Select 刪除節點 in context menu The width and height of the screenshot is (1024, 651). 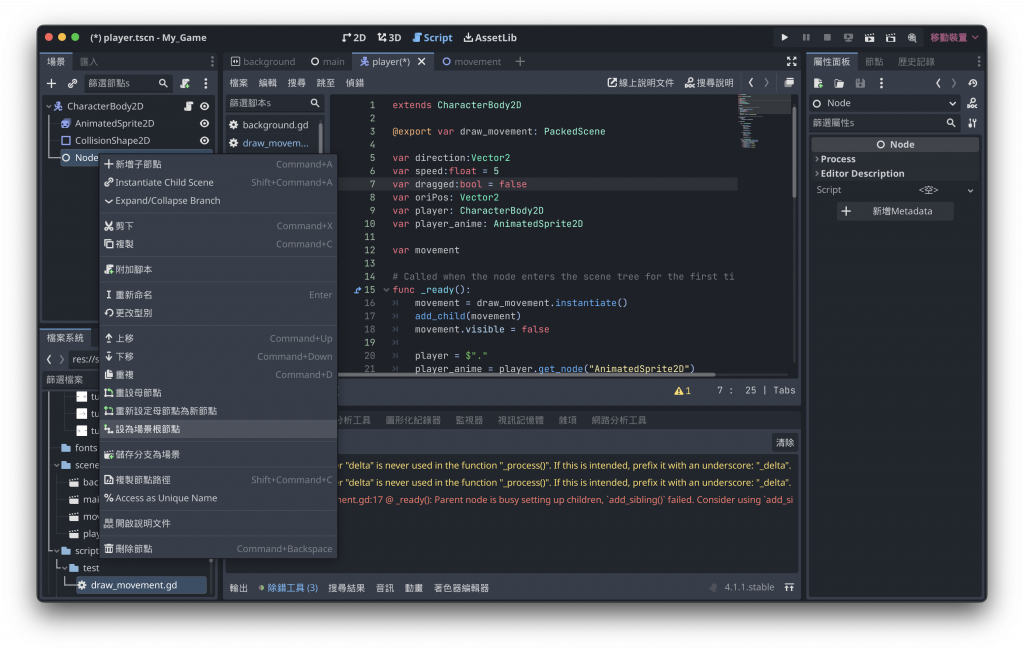[218, 549]
